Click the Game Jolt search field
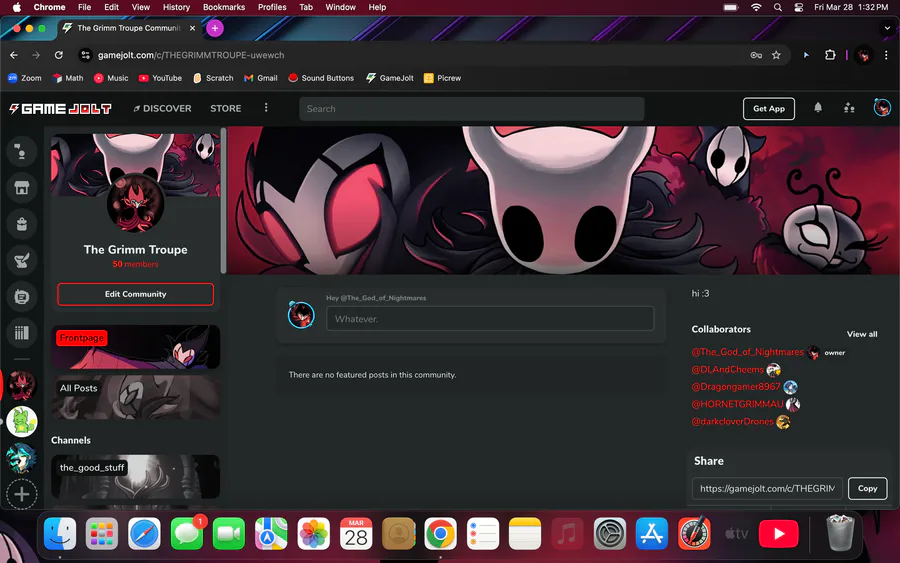This screenshot has height=563, width=900. click(x=471, y=108)
